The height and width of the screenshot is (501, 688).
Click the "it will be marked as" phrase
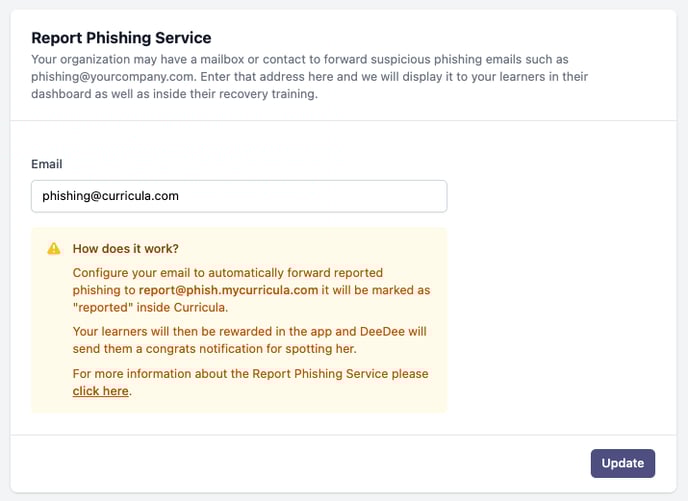click(x=376, y=290)
